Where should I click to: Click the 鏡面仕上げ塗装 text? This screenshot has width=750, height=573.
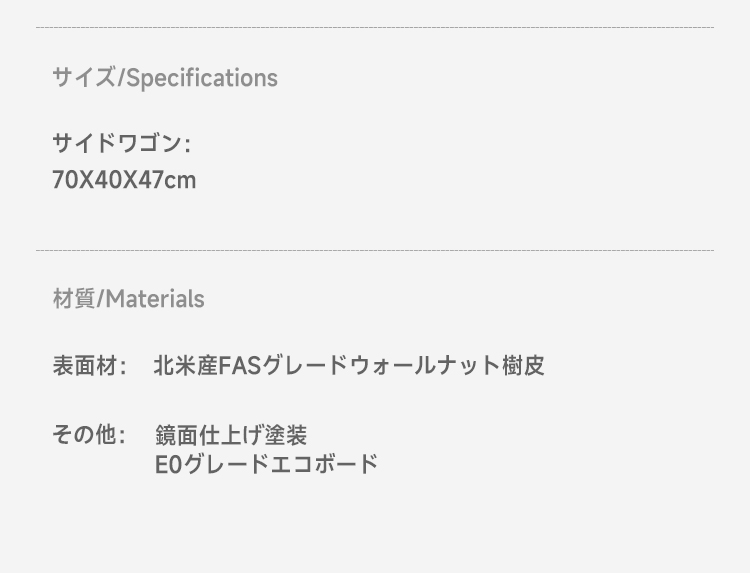(231, 435)
